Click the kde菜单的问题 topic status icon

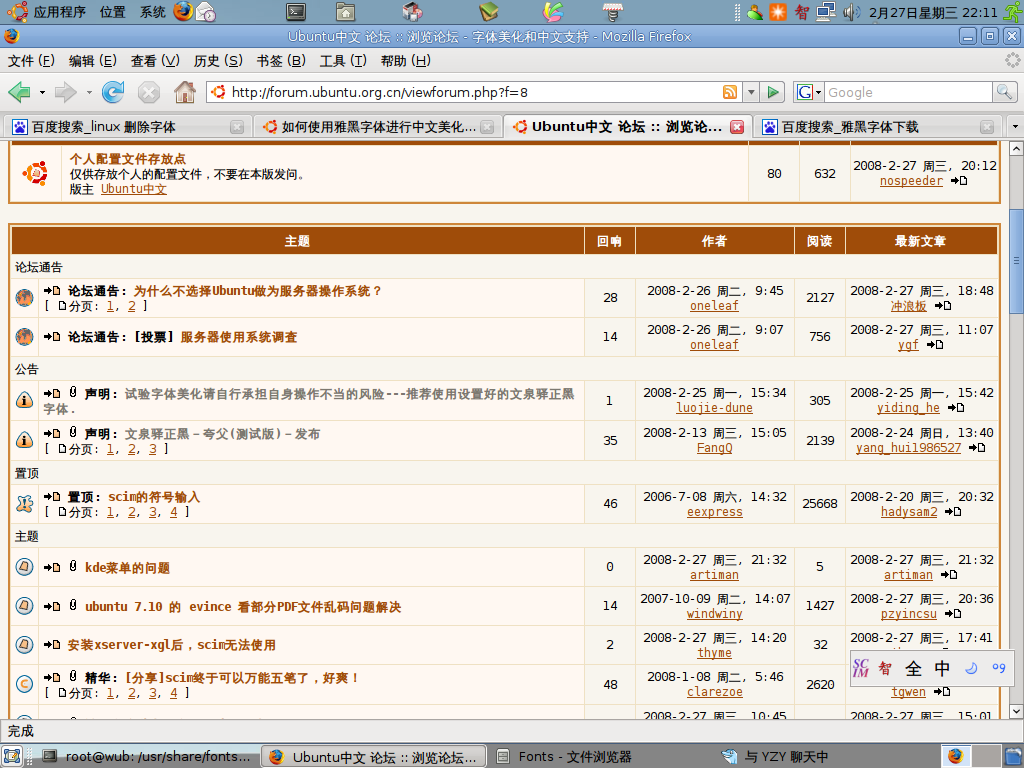pyautogui.click(x=24, y=566)
